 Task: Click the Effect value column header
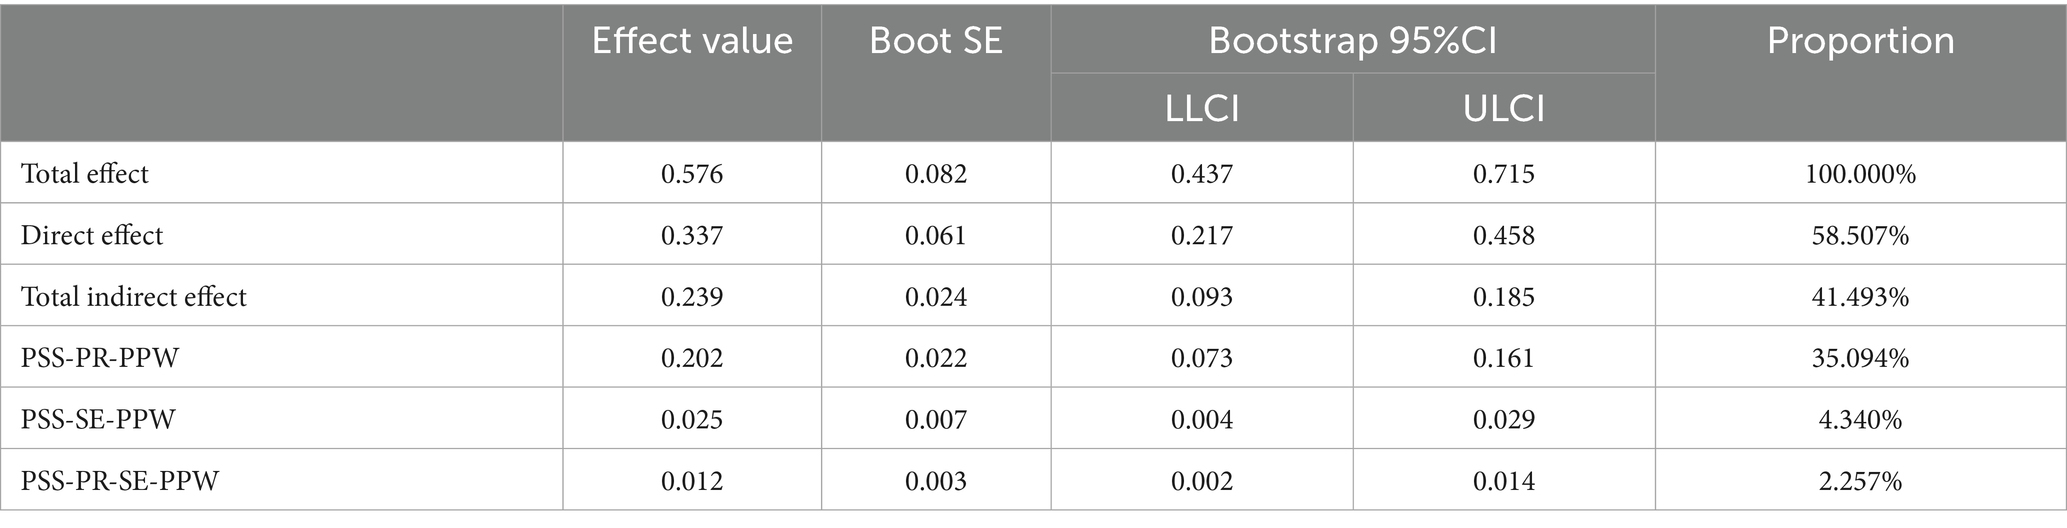[692, 41]
